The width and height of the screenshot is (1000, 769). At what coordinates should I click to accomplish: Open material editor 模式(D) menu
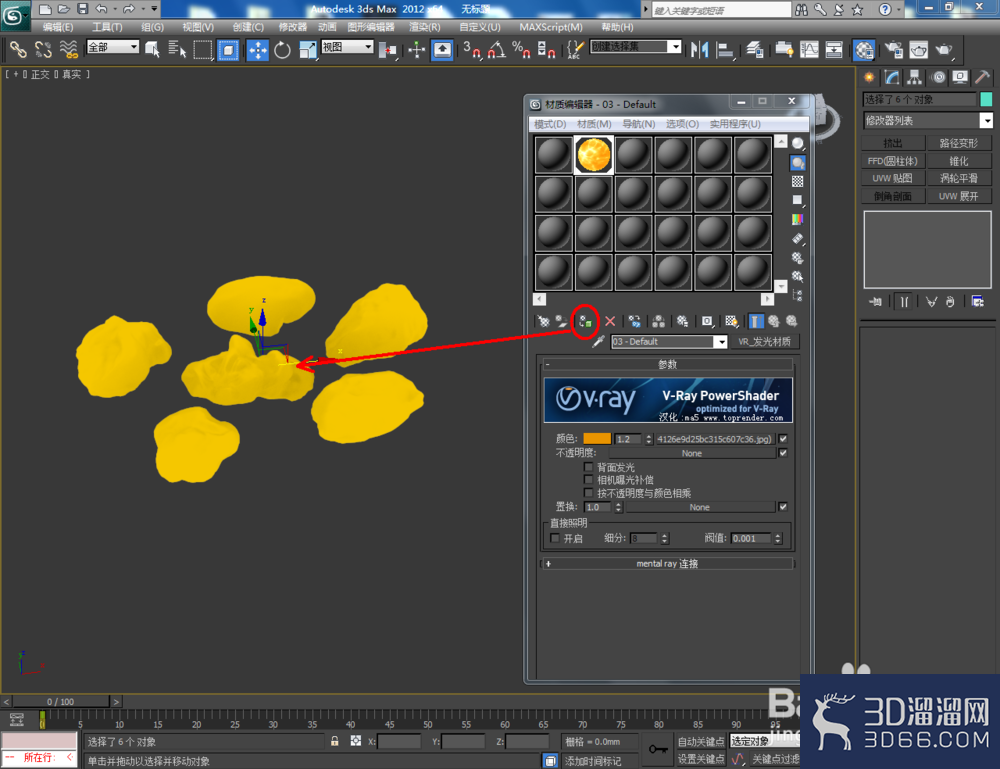550,124
